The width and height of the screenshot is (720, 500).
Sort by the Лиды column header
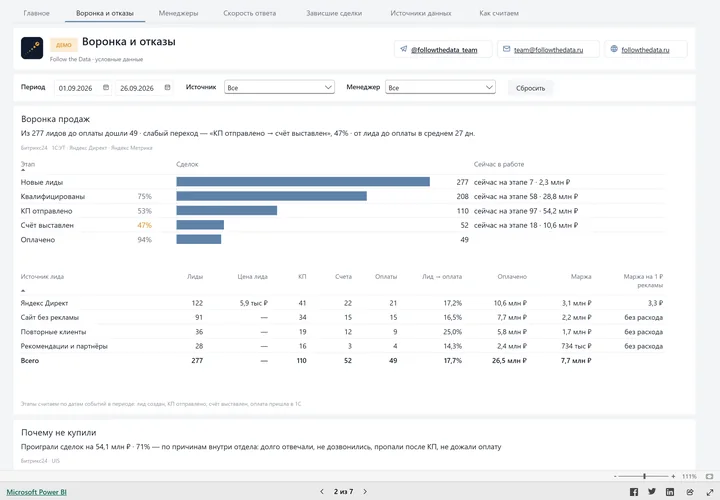195,276
